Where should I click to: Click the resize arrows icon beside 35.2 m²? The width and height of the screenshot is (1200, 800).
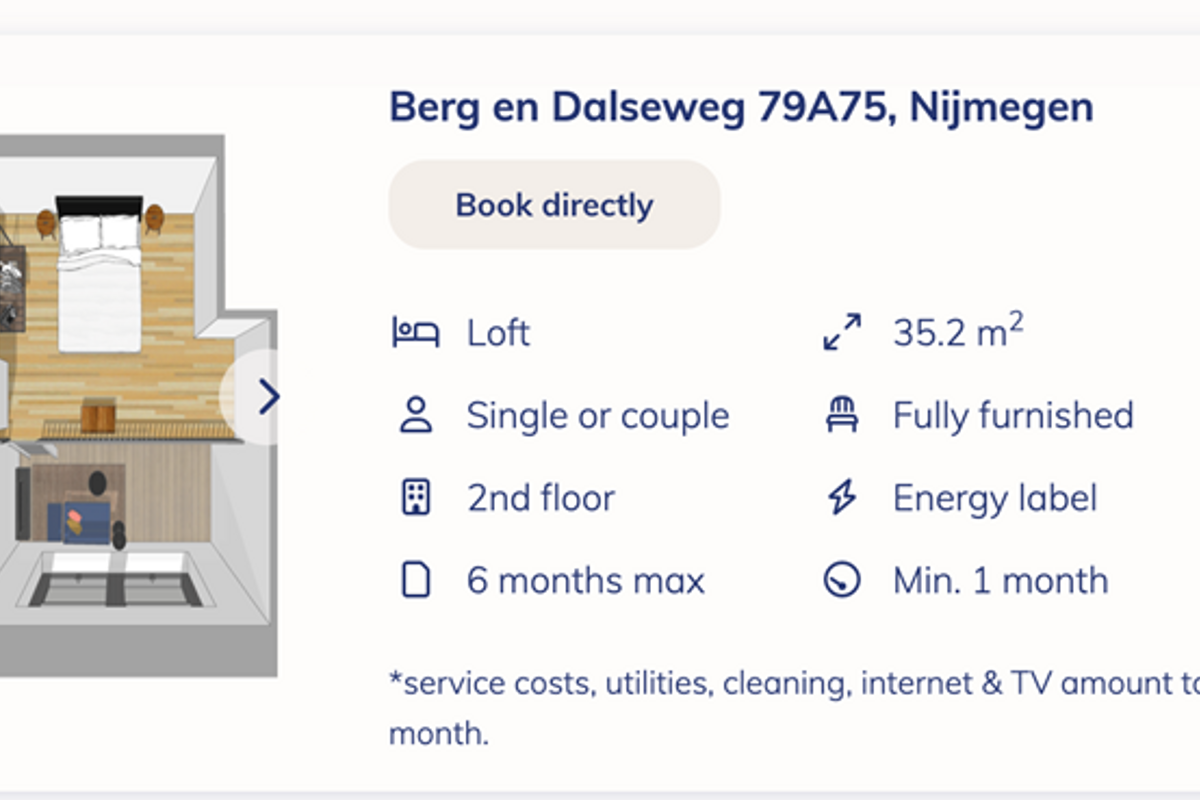point(842,332)
